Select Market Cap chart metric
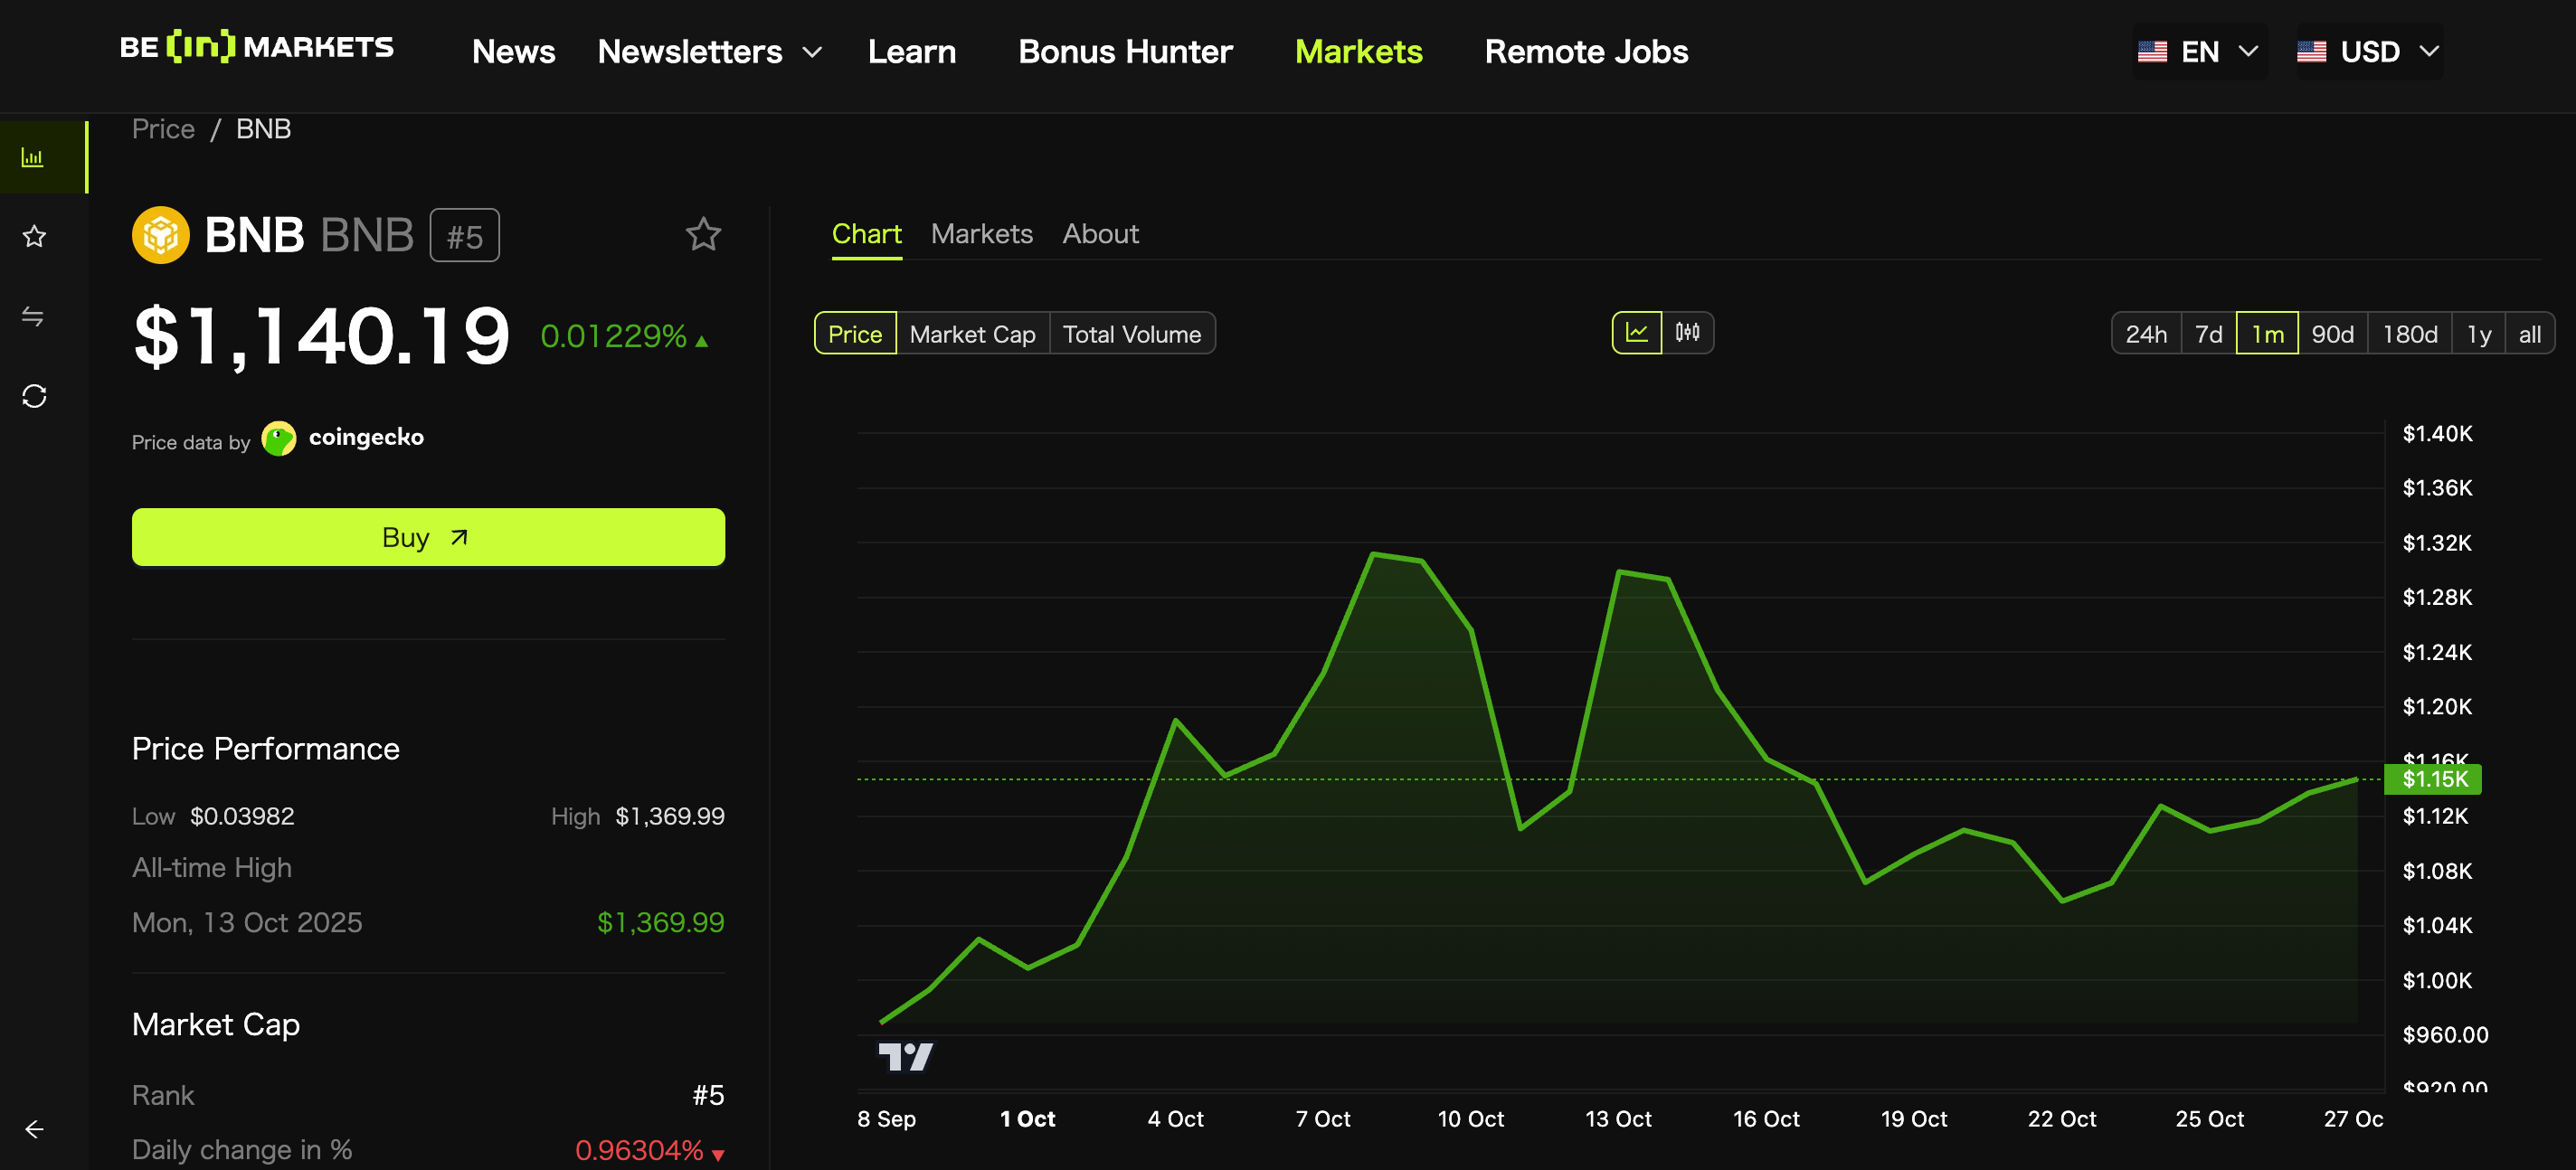This screenshot has height=1170, width=2576. tap(972, 334)
